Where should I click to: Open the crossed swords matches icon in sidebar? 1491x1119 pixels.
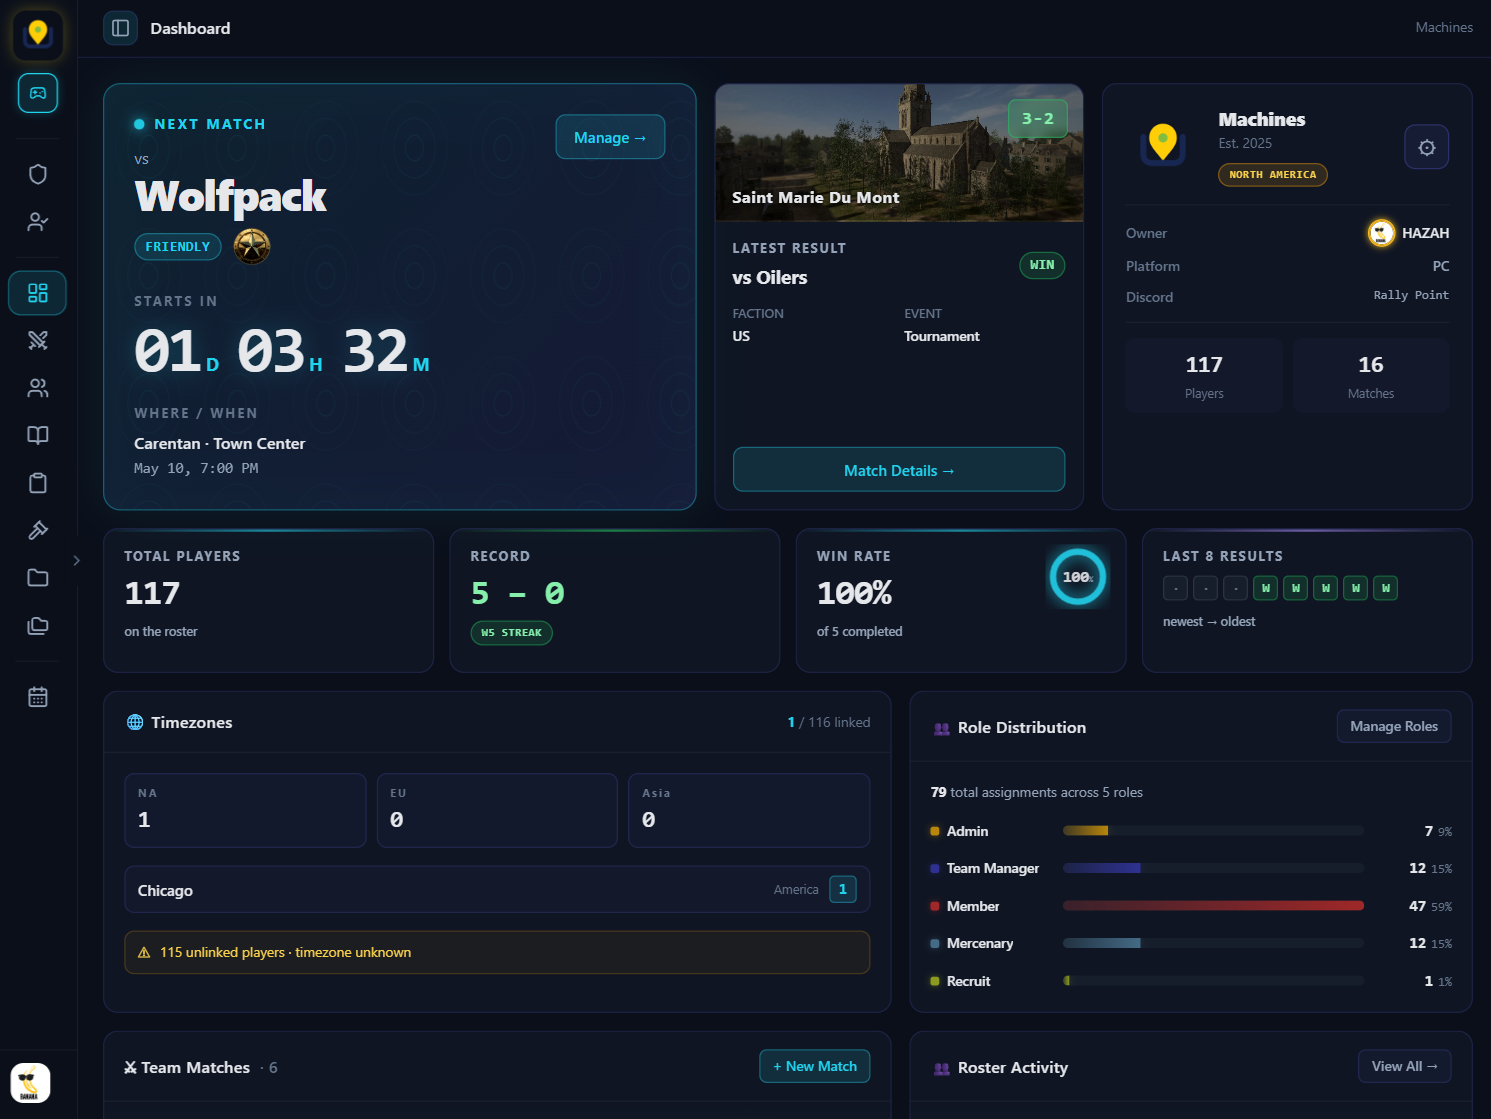click(38, 340)
